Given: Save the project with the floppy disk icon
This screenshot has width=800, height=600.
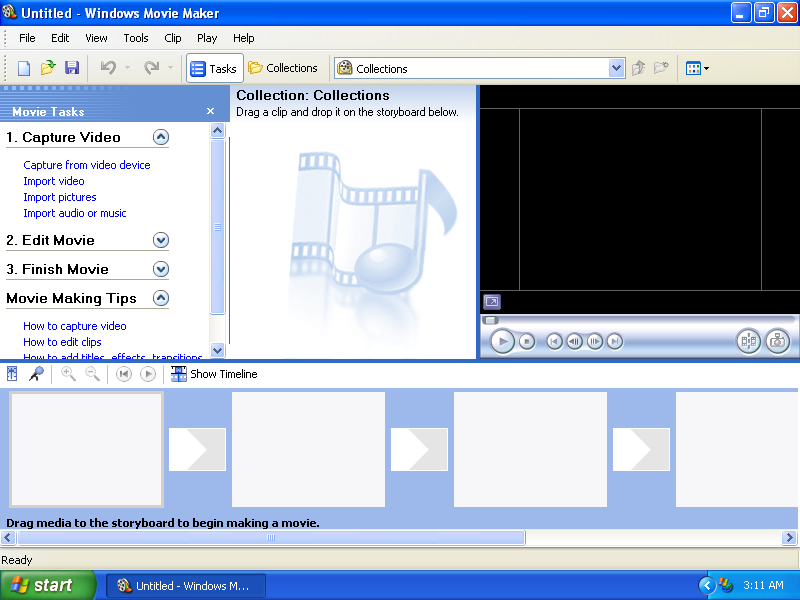Looking at the screenshot, I should click(x=72, y=68).
